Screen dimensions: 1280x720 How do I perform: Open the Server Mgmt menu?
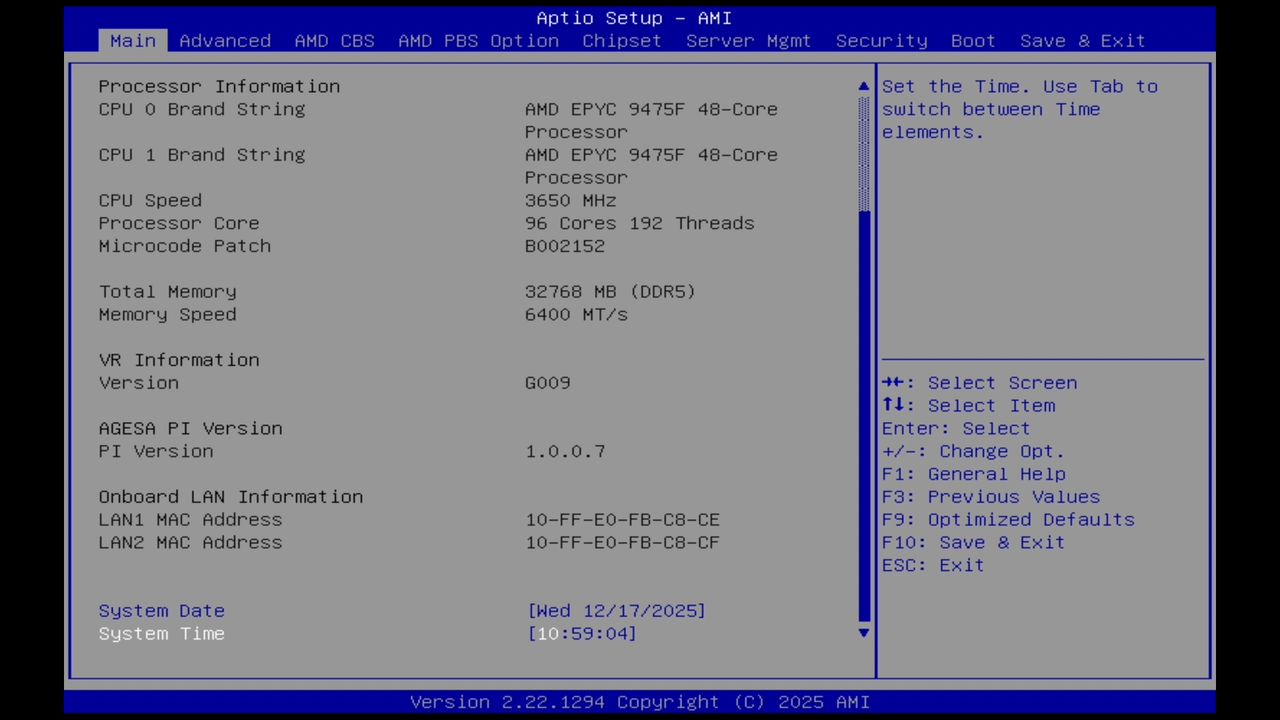748,41
